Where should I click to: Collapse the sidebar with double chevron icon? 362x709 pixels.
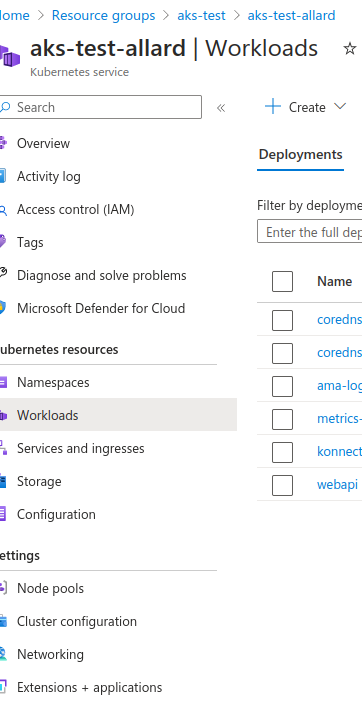tap(221, 108)
